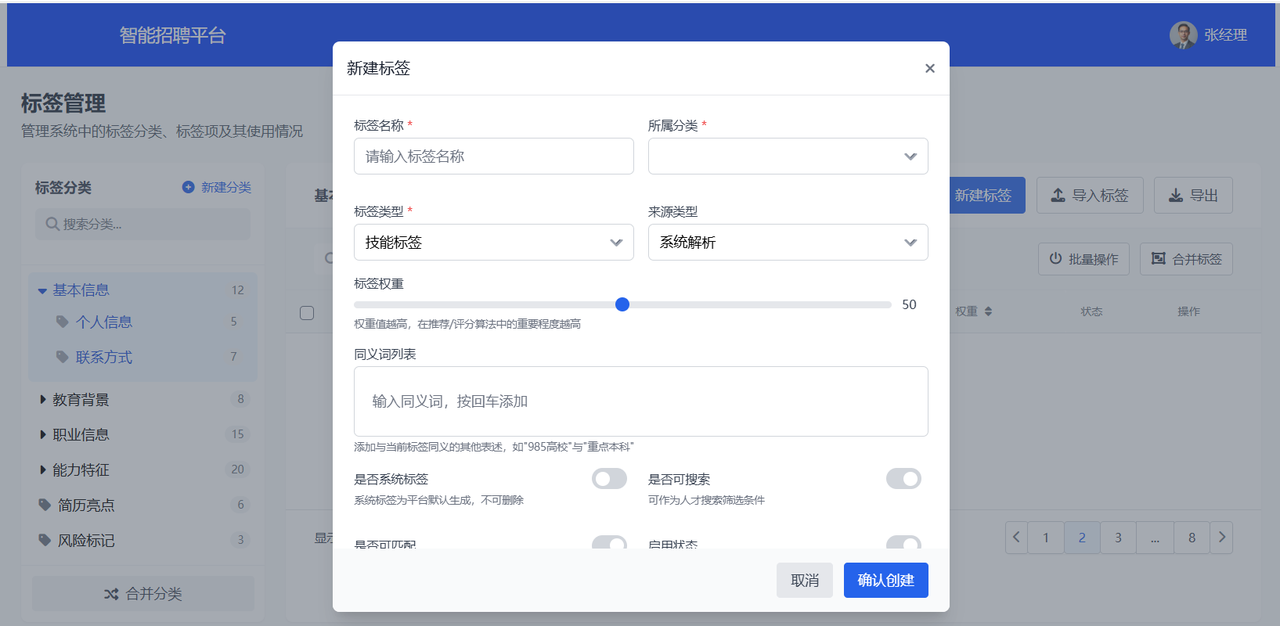Click the 批量操作 button
This screenshot has height=626, width=1280.
[x=1084, y=259]
